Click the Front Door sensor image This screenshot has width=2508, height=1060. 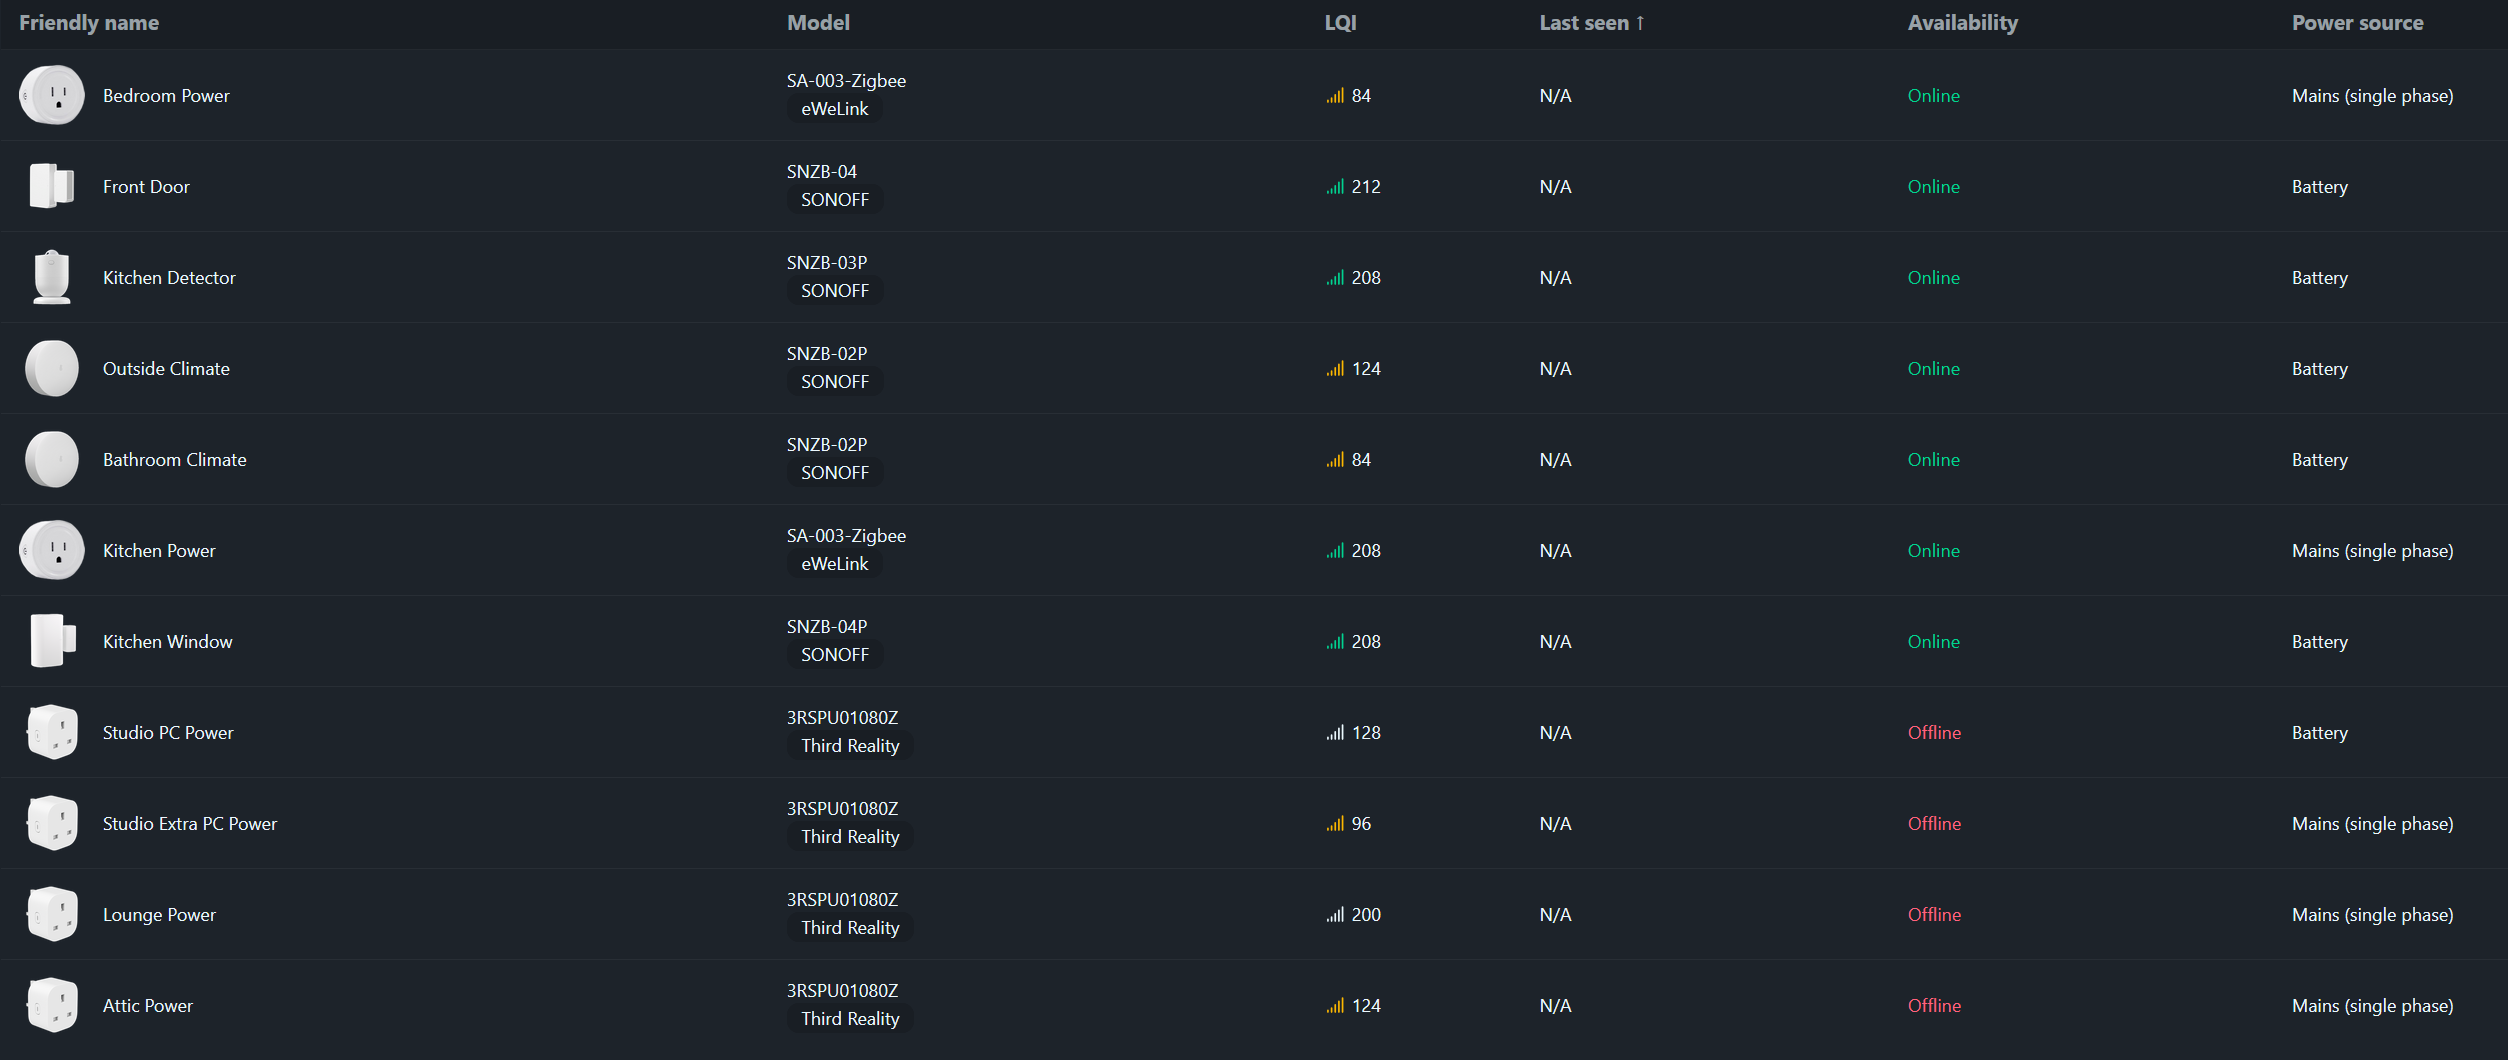pyautogui.click(x=52, y=187)
